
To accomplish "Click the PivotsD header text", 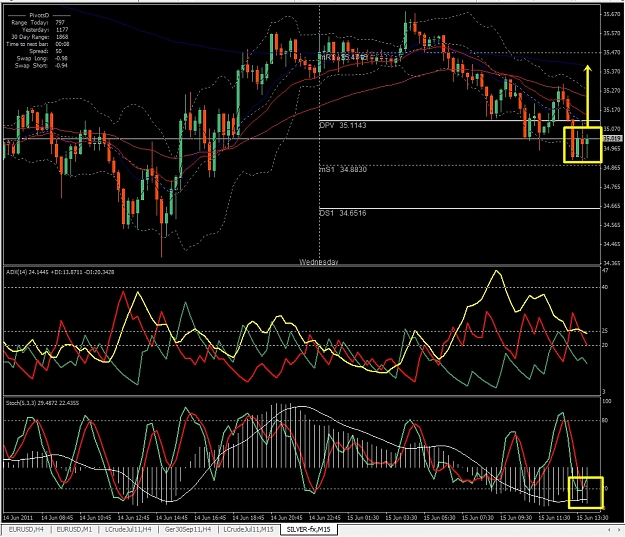I will click(x=39, y=15).
